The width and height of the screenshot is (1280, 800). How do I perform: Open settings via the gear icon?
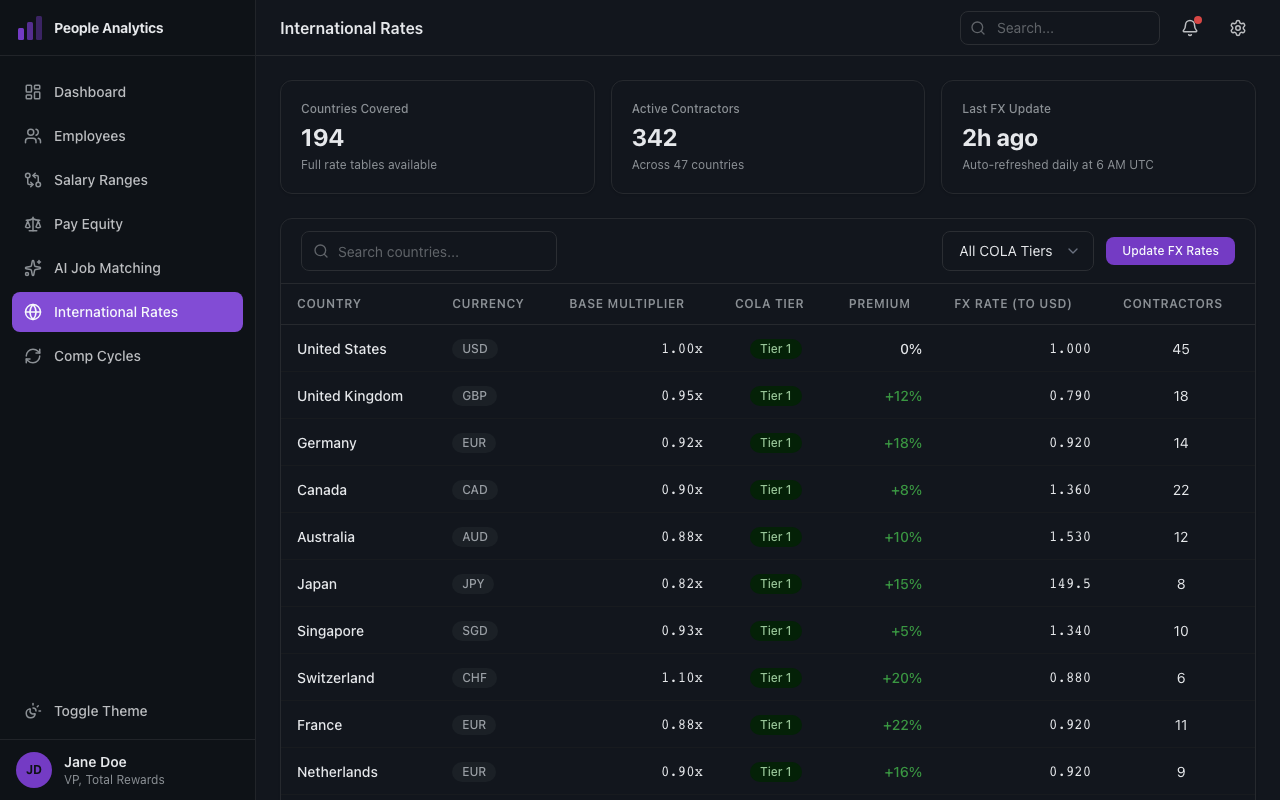[1238, 28]
